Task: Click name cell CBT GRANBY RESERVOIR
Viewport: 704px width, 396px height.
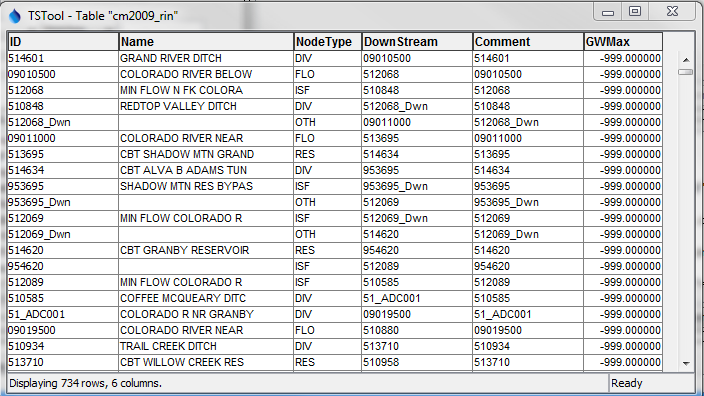Action: pos(206,250)
